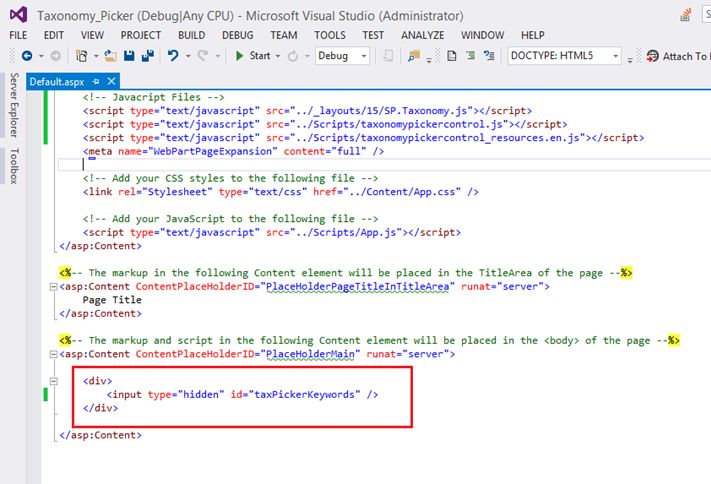711x484 pixels.
Task: Click the toolbar overflow arrow after DOCTYPE box
Action: (630, 59)
